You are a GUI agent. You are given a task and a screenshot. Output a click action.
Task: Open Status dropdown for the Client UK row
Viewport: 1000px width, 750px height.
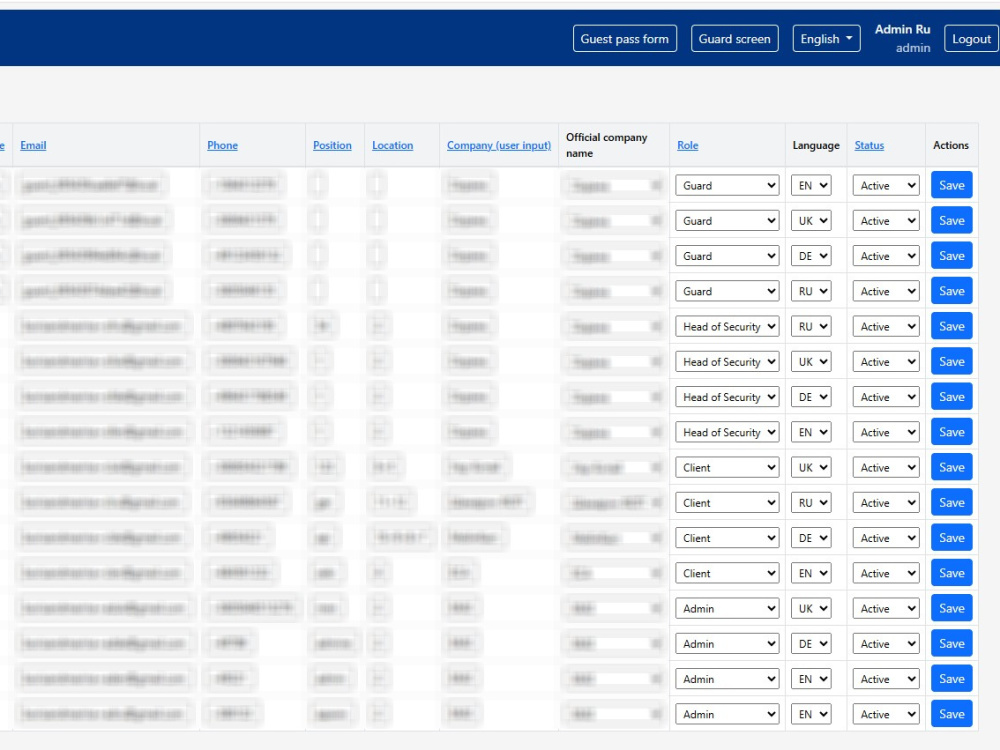[886, 467]
